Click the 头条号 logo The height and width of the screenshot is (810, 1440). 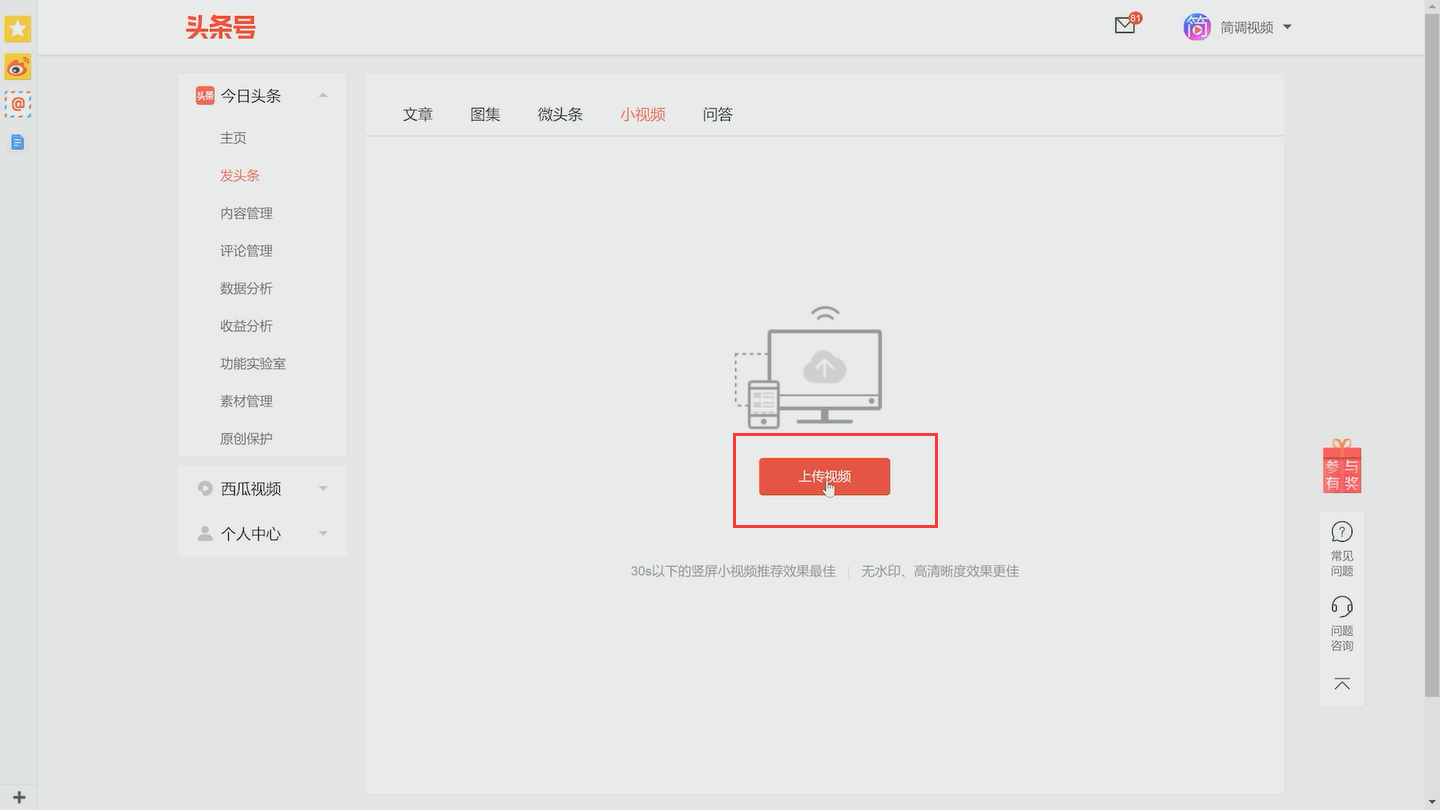(221, 27)
